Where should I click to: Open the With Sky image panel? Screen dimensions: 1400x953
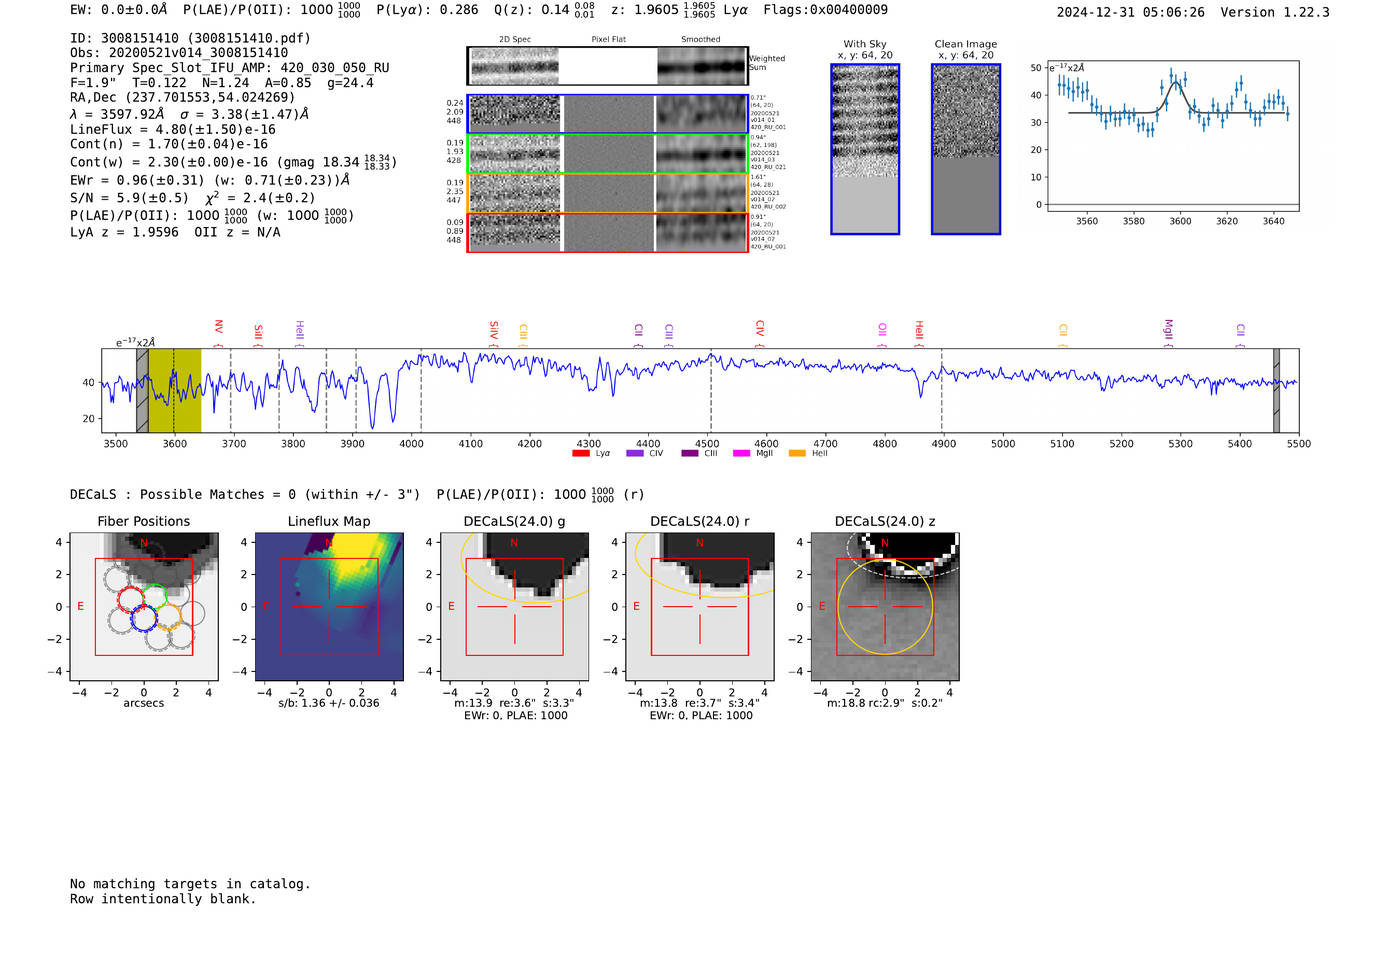tap(865, 149)
